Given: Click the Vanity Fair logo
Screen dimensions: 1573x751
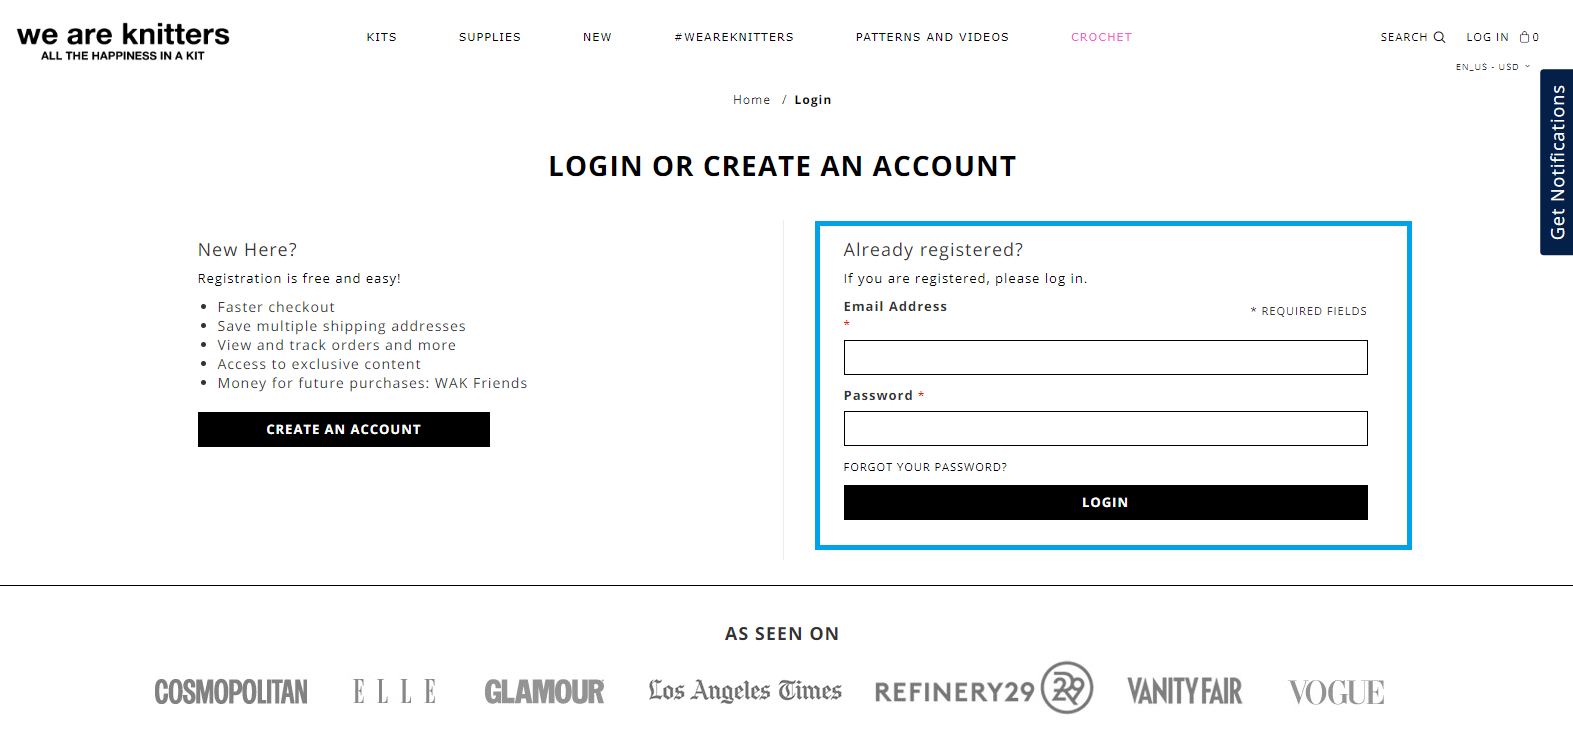Looking at the screenshot, I should point(1185,691).
